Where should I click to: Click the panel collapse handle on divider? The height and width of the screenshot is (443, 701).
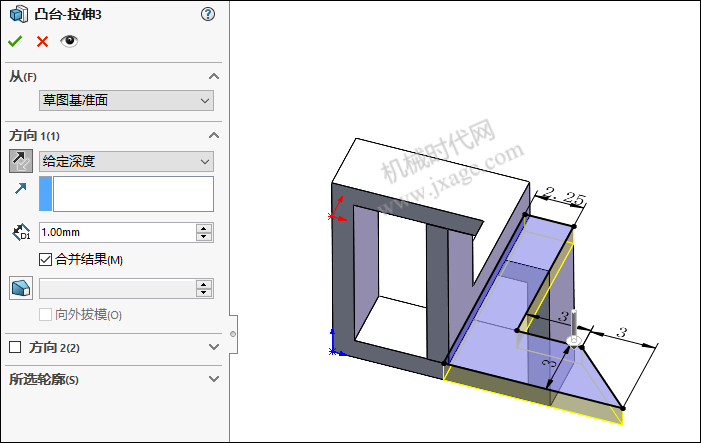tap(233, 334)
